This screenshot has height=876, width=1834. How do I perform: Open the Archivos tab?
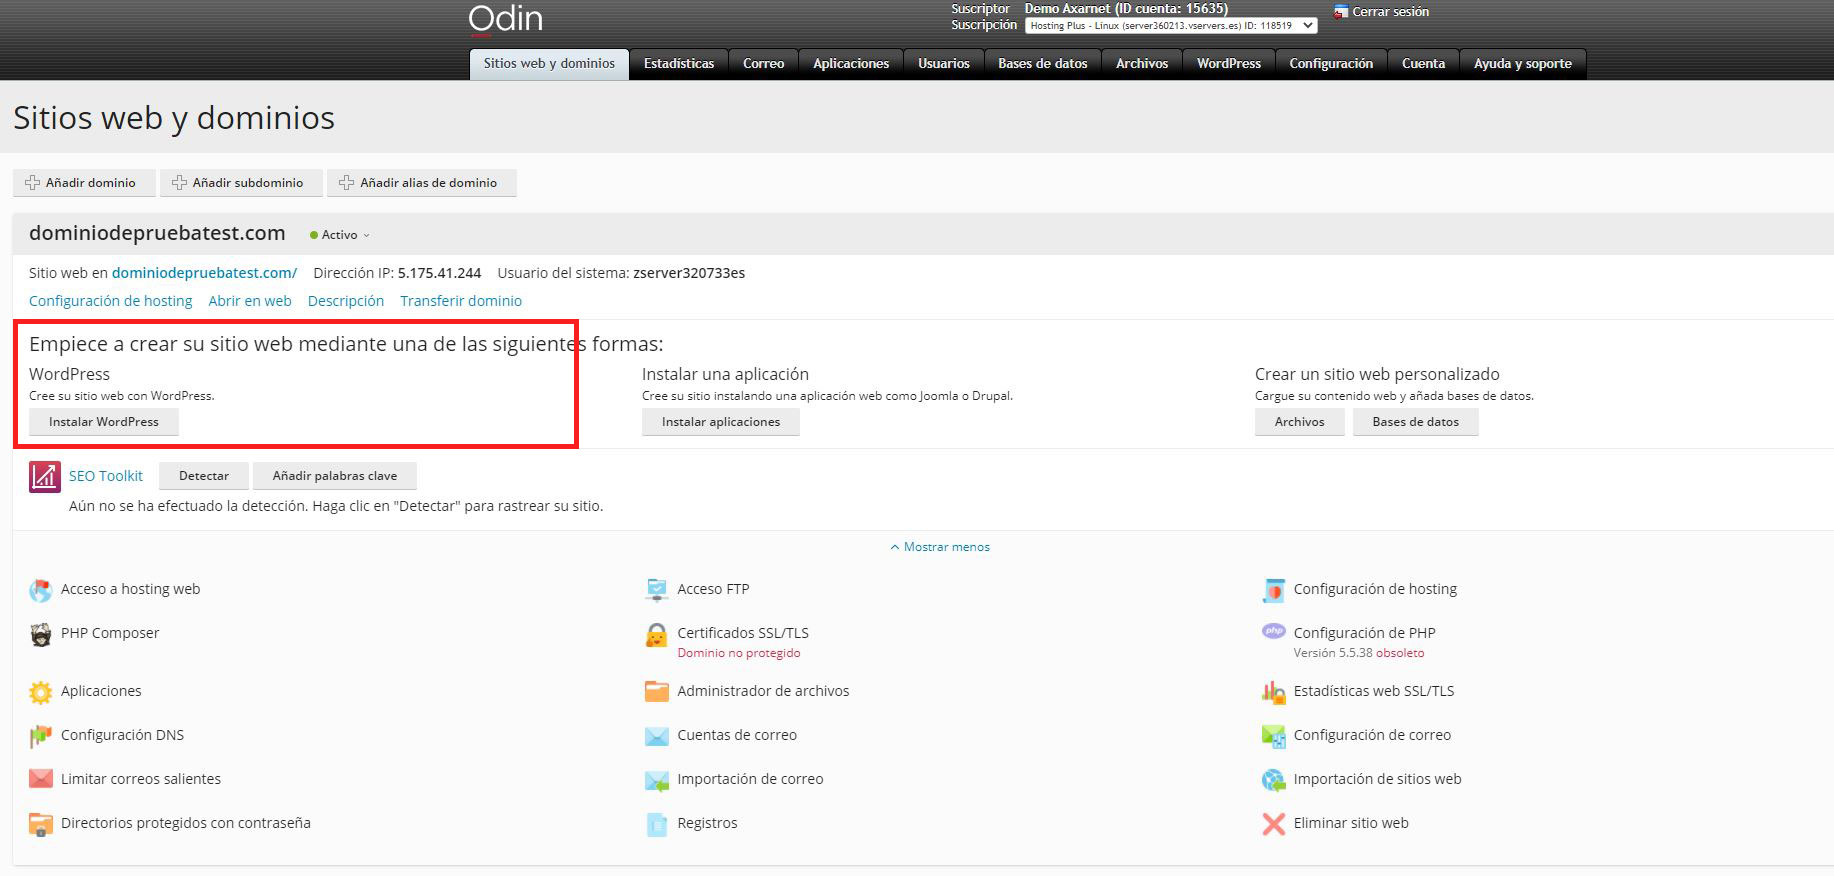pos(1142,64)
